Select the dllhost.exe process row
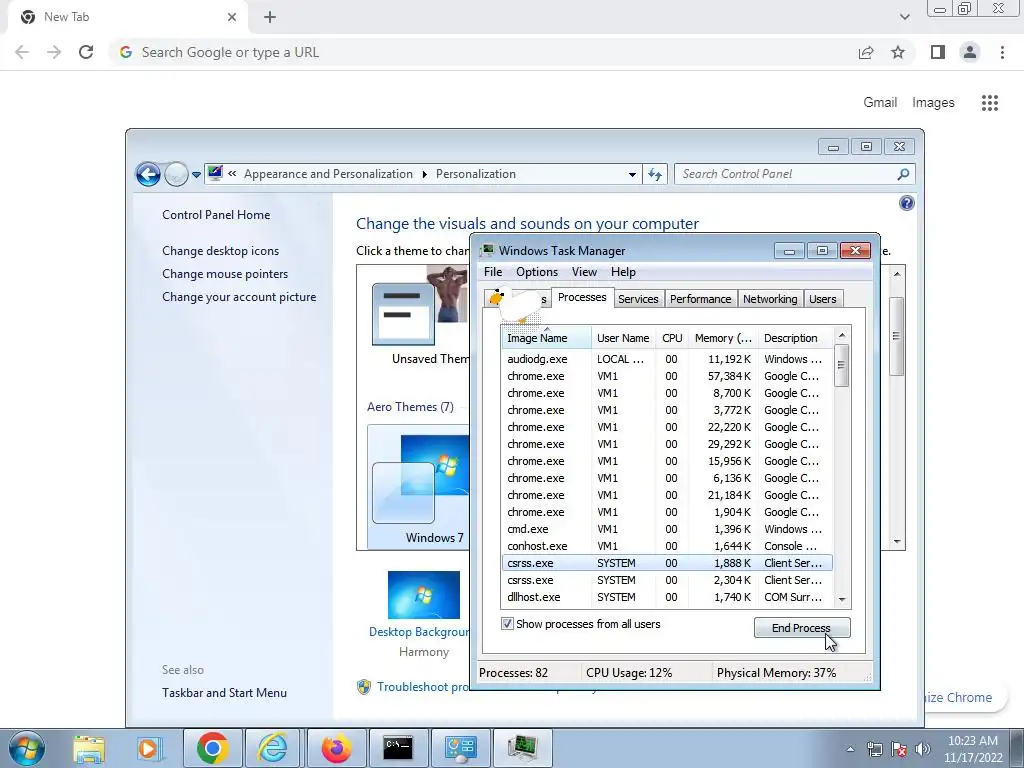The height and width of the screenshot is (768, 1024). pos(667,597)
